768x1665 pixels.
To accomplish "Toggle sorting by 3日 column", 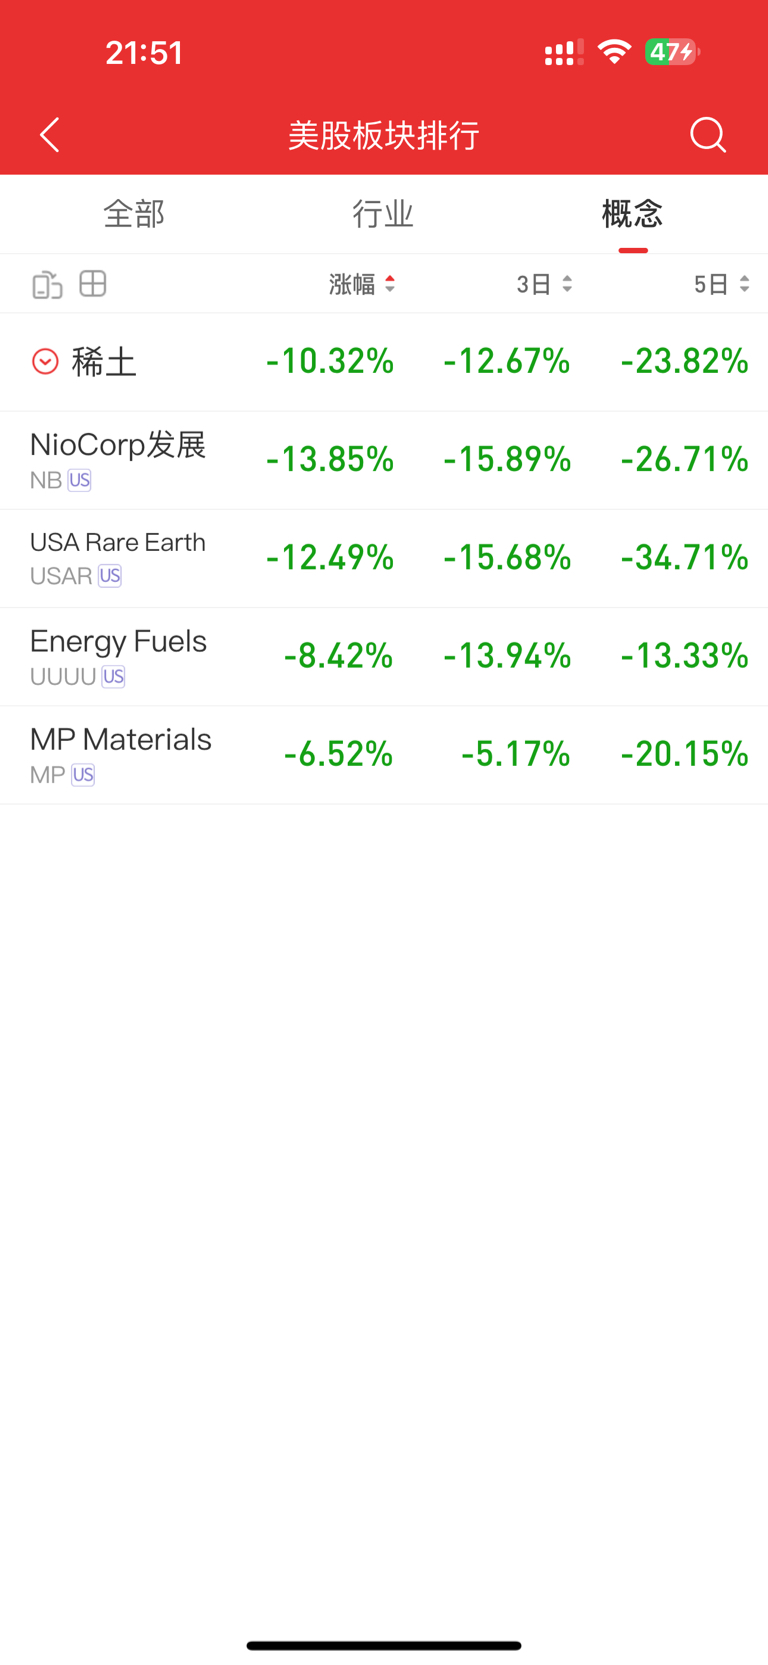I will pos(544,285).
